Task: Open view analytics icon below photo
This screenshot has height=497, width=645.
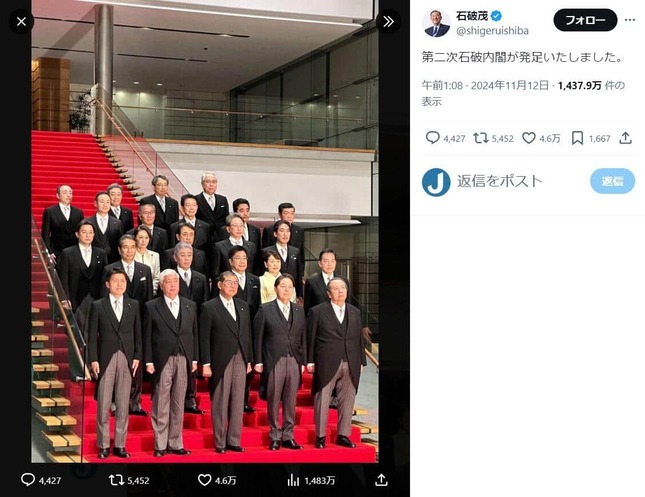Action: tap(294, 480)
